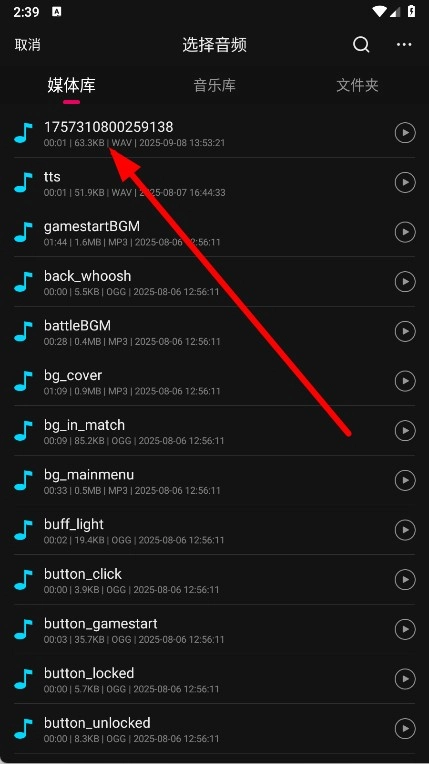Tap play icon for back_whoosh
The image size is (429, 764).
pos(405,282)
